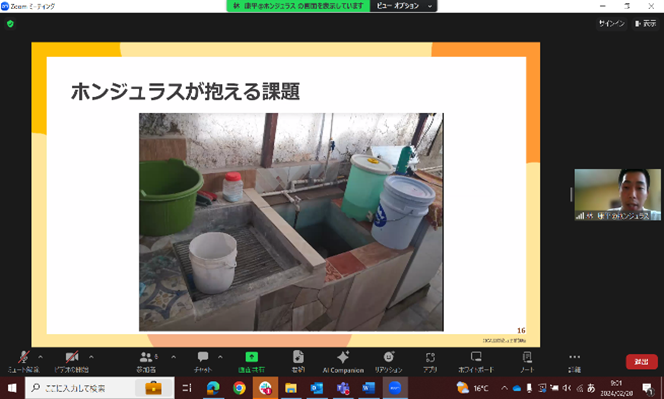Open the volume control in the tray
Viewport: 664px width, 399px height.
pos(567,388)
